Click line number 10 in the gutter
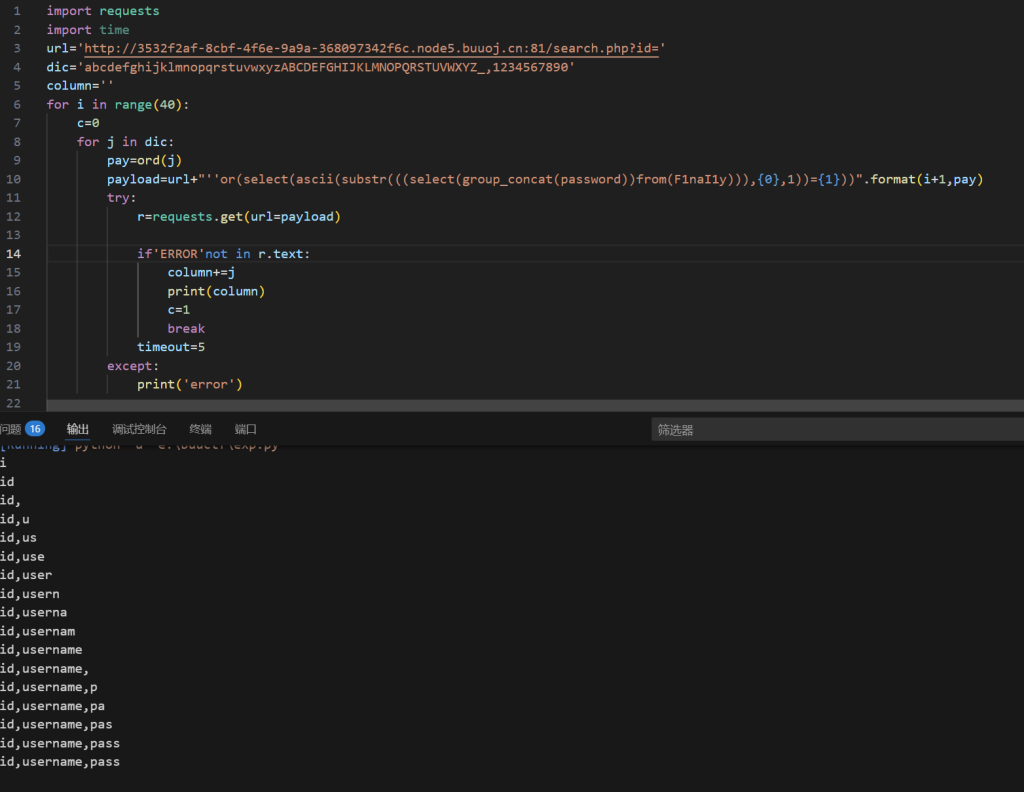 pyautogui.click(x=13, y=179)
